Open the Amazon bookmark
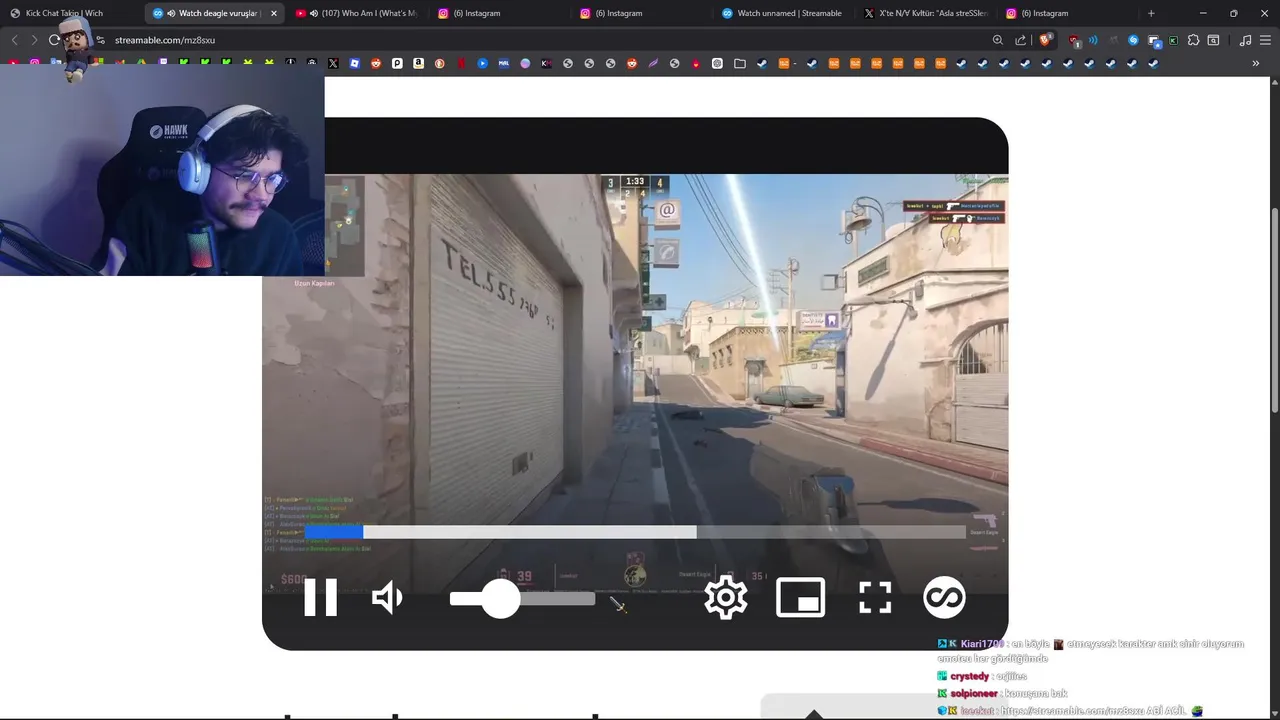 coord(418,63)
